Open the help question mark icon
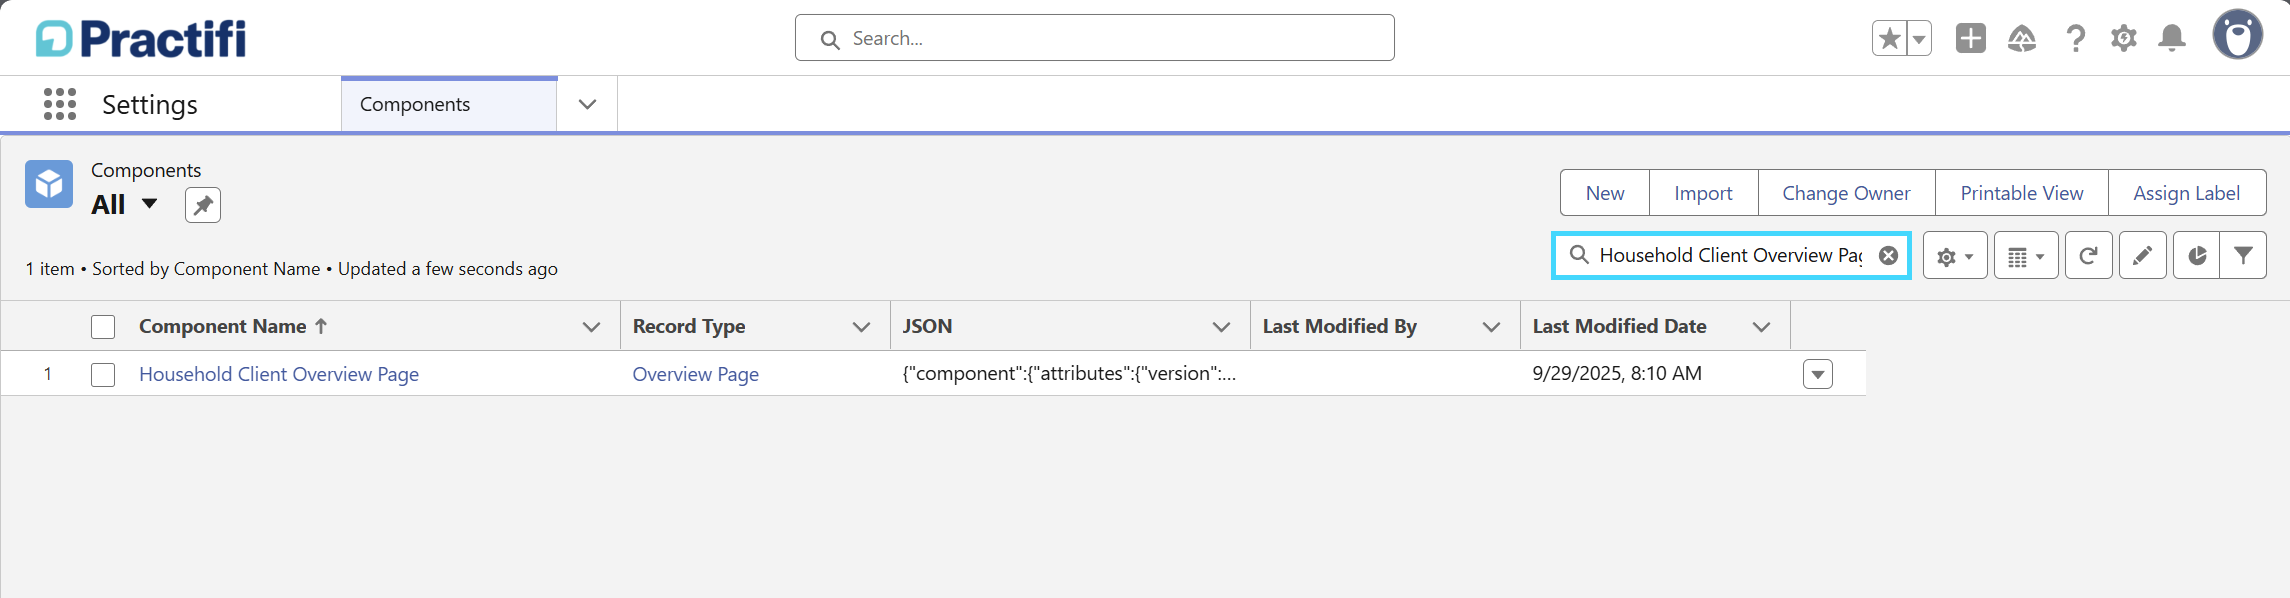Viewport: 2290px width, 598px height. click(x=2076, y=38)
